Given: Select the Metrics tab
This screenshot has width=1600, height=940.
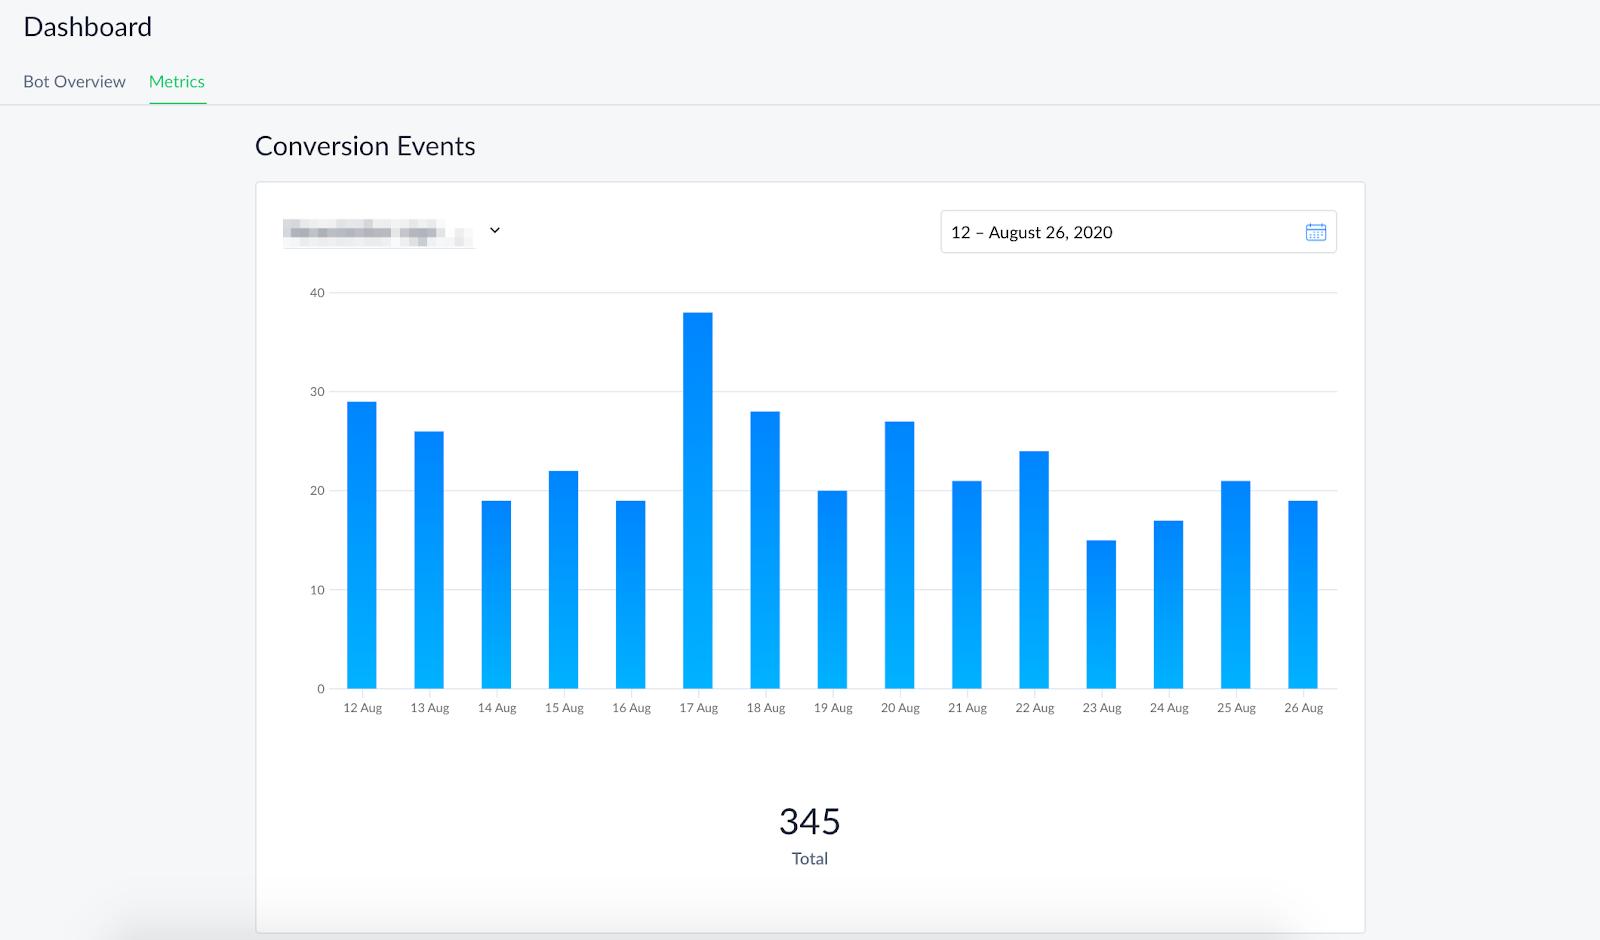Looking at the screenshot, I should tap(177, 81).
